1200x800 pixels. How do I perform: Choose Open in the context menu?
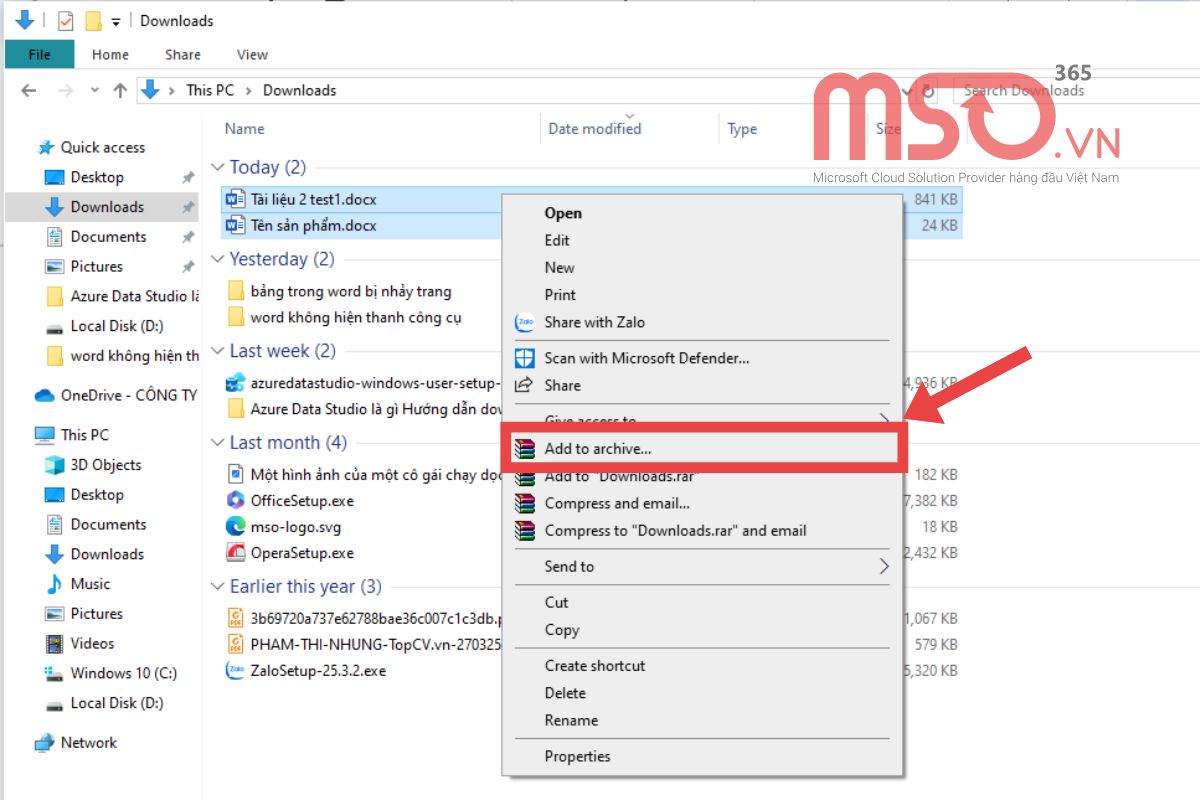click(x=563, y=213)
